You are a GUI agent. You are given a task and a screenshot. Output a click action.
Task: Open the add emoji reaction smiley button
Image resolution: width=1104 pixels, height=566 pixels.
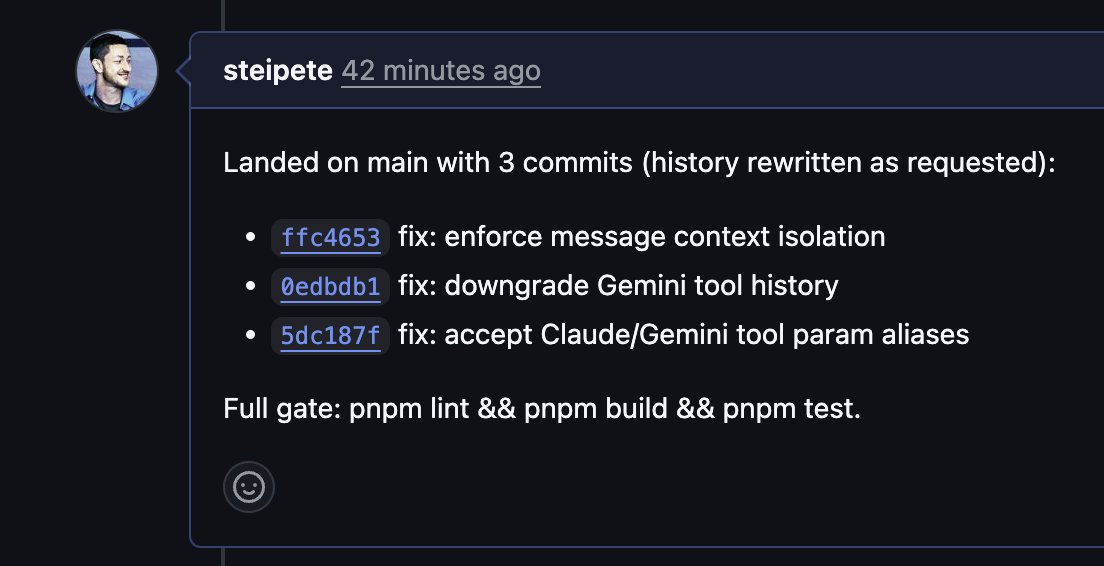click(x=249, y=487)
